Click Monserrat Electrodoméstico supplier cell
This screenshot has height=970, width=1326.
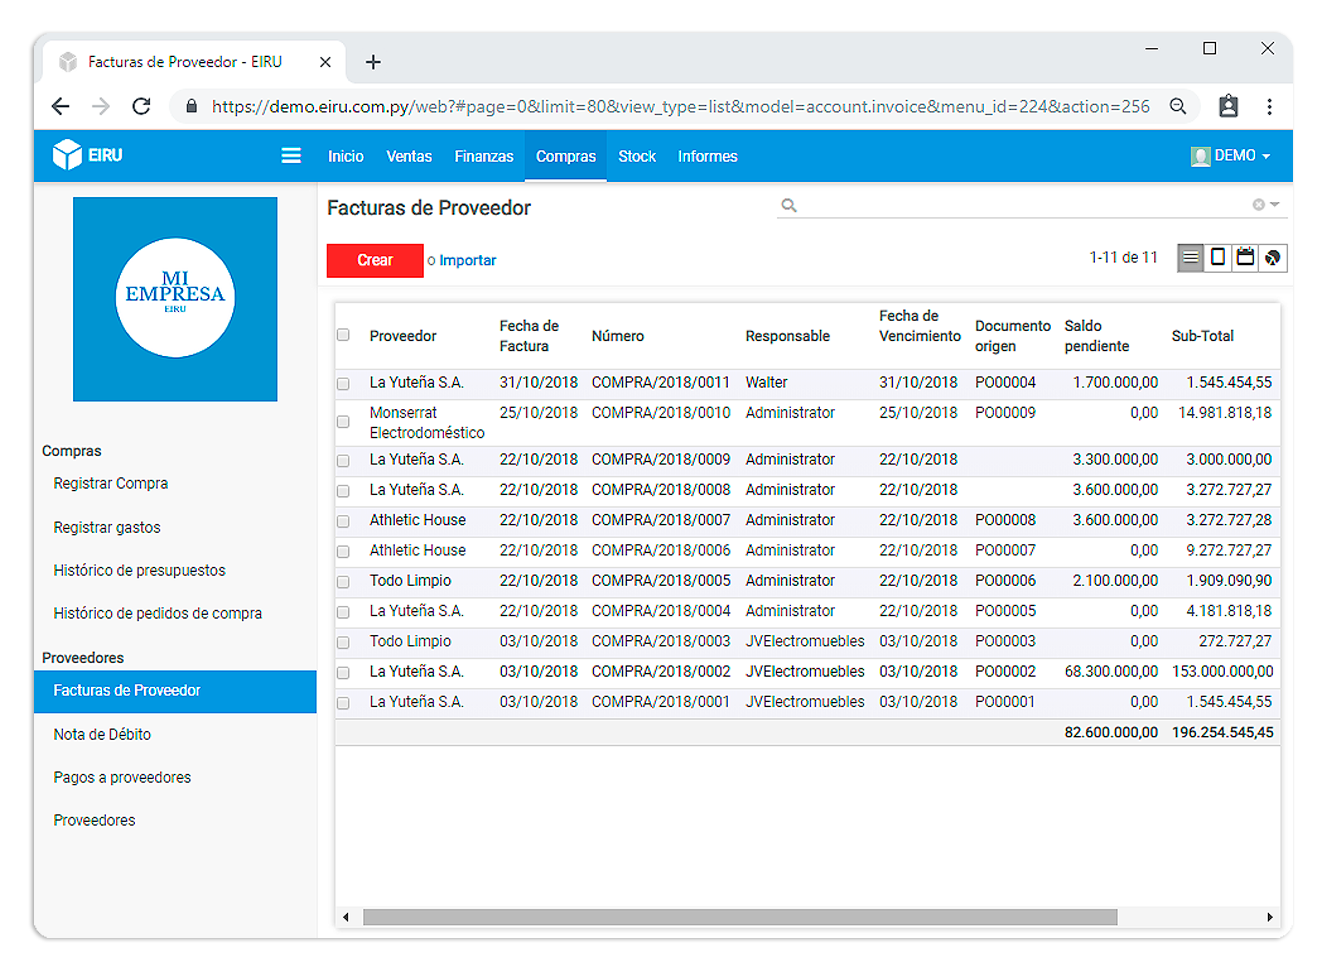427,423
